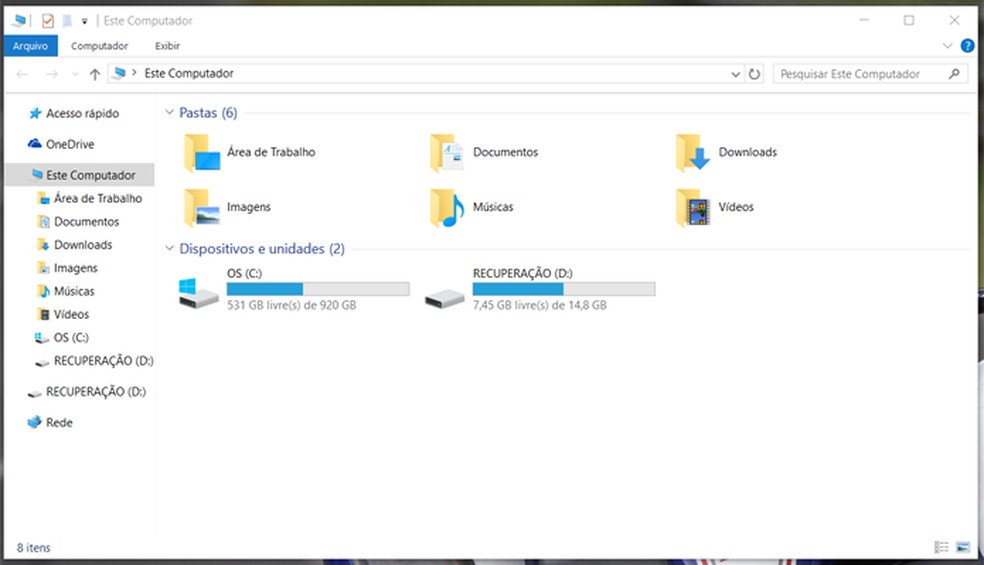
Task: Open the Exibir ribbon tab
Action: tap(168, 46)
